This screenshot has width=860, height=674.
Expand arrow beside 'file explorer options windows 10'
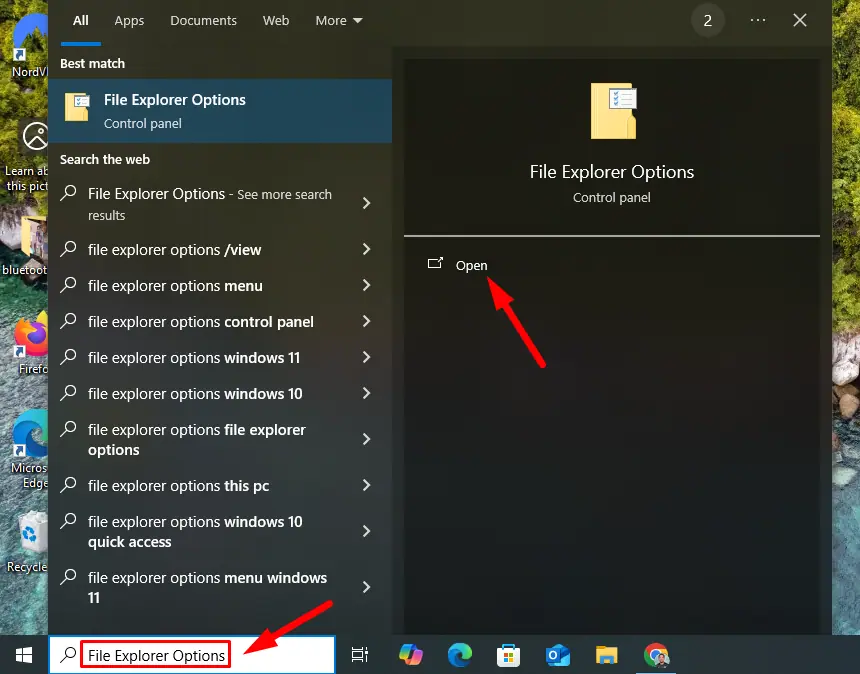coord(366,393)
